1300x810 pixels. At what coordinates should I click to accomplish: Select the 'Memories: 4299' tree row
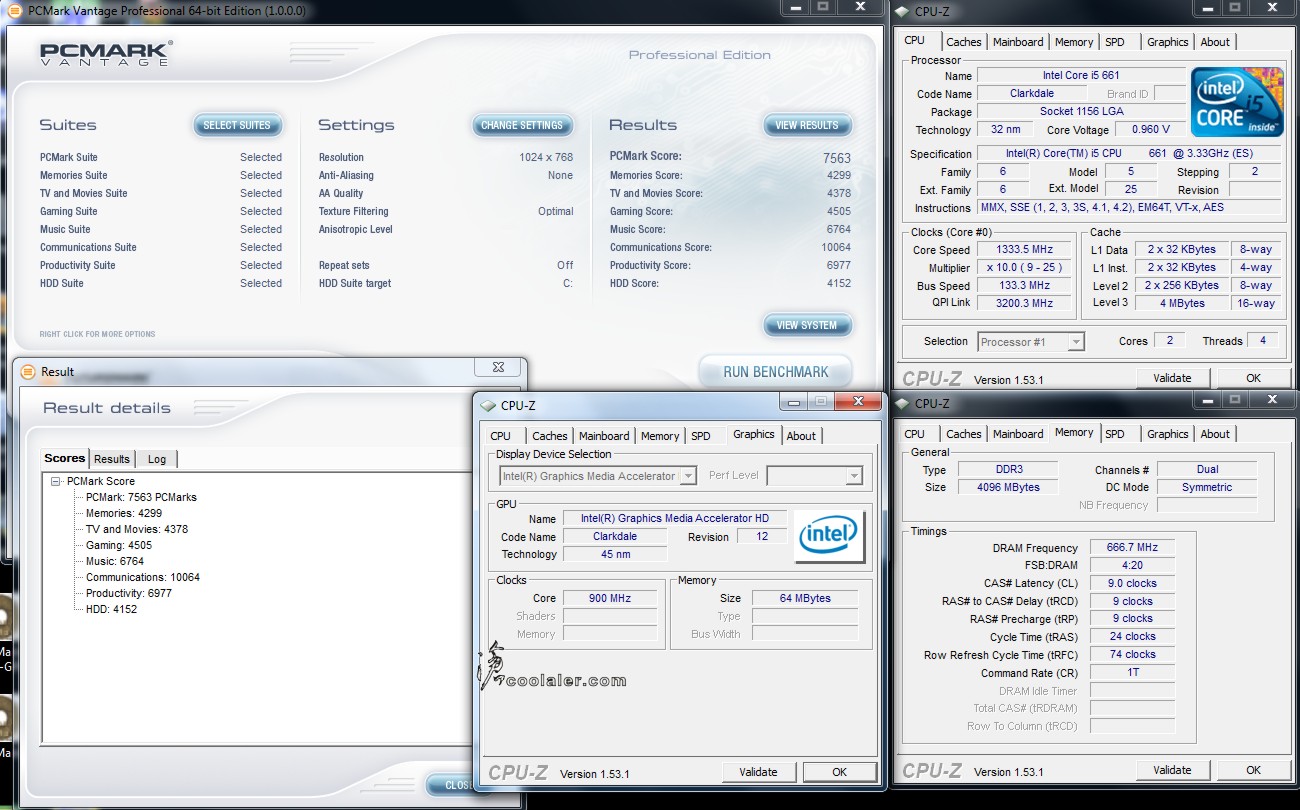(124, 513)
